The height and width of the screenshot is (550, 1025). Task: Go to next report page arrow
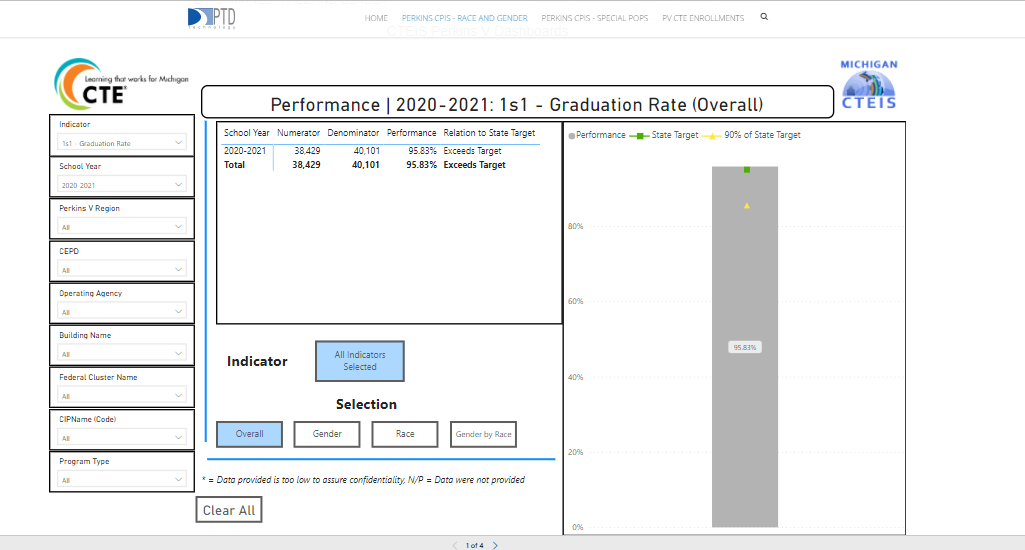click(495, 545)
